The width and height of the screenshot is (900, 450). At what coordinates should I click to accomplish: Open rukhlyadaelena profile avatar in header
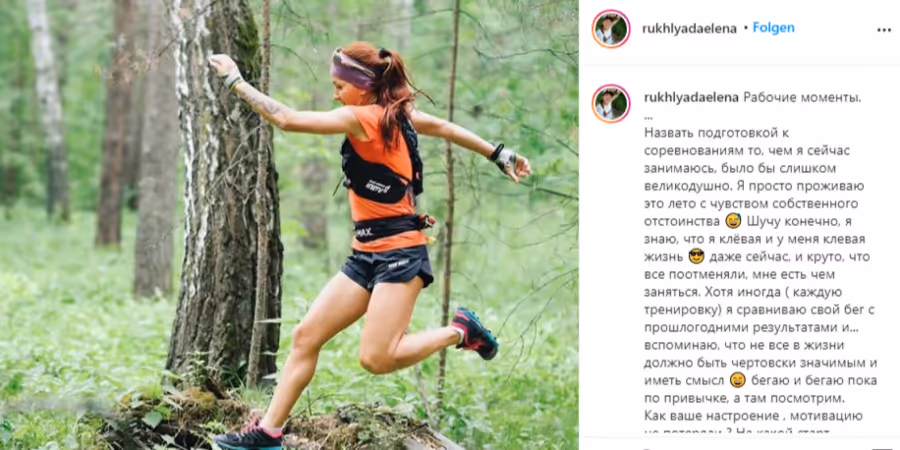coord(611,29)
